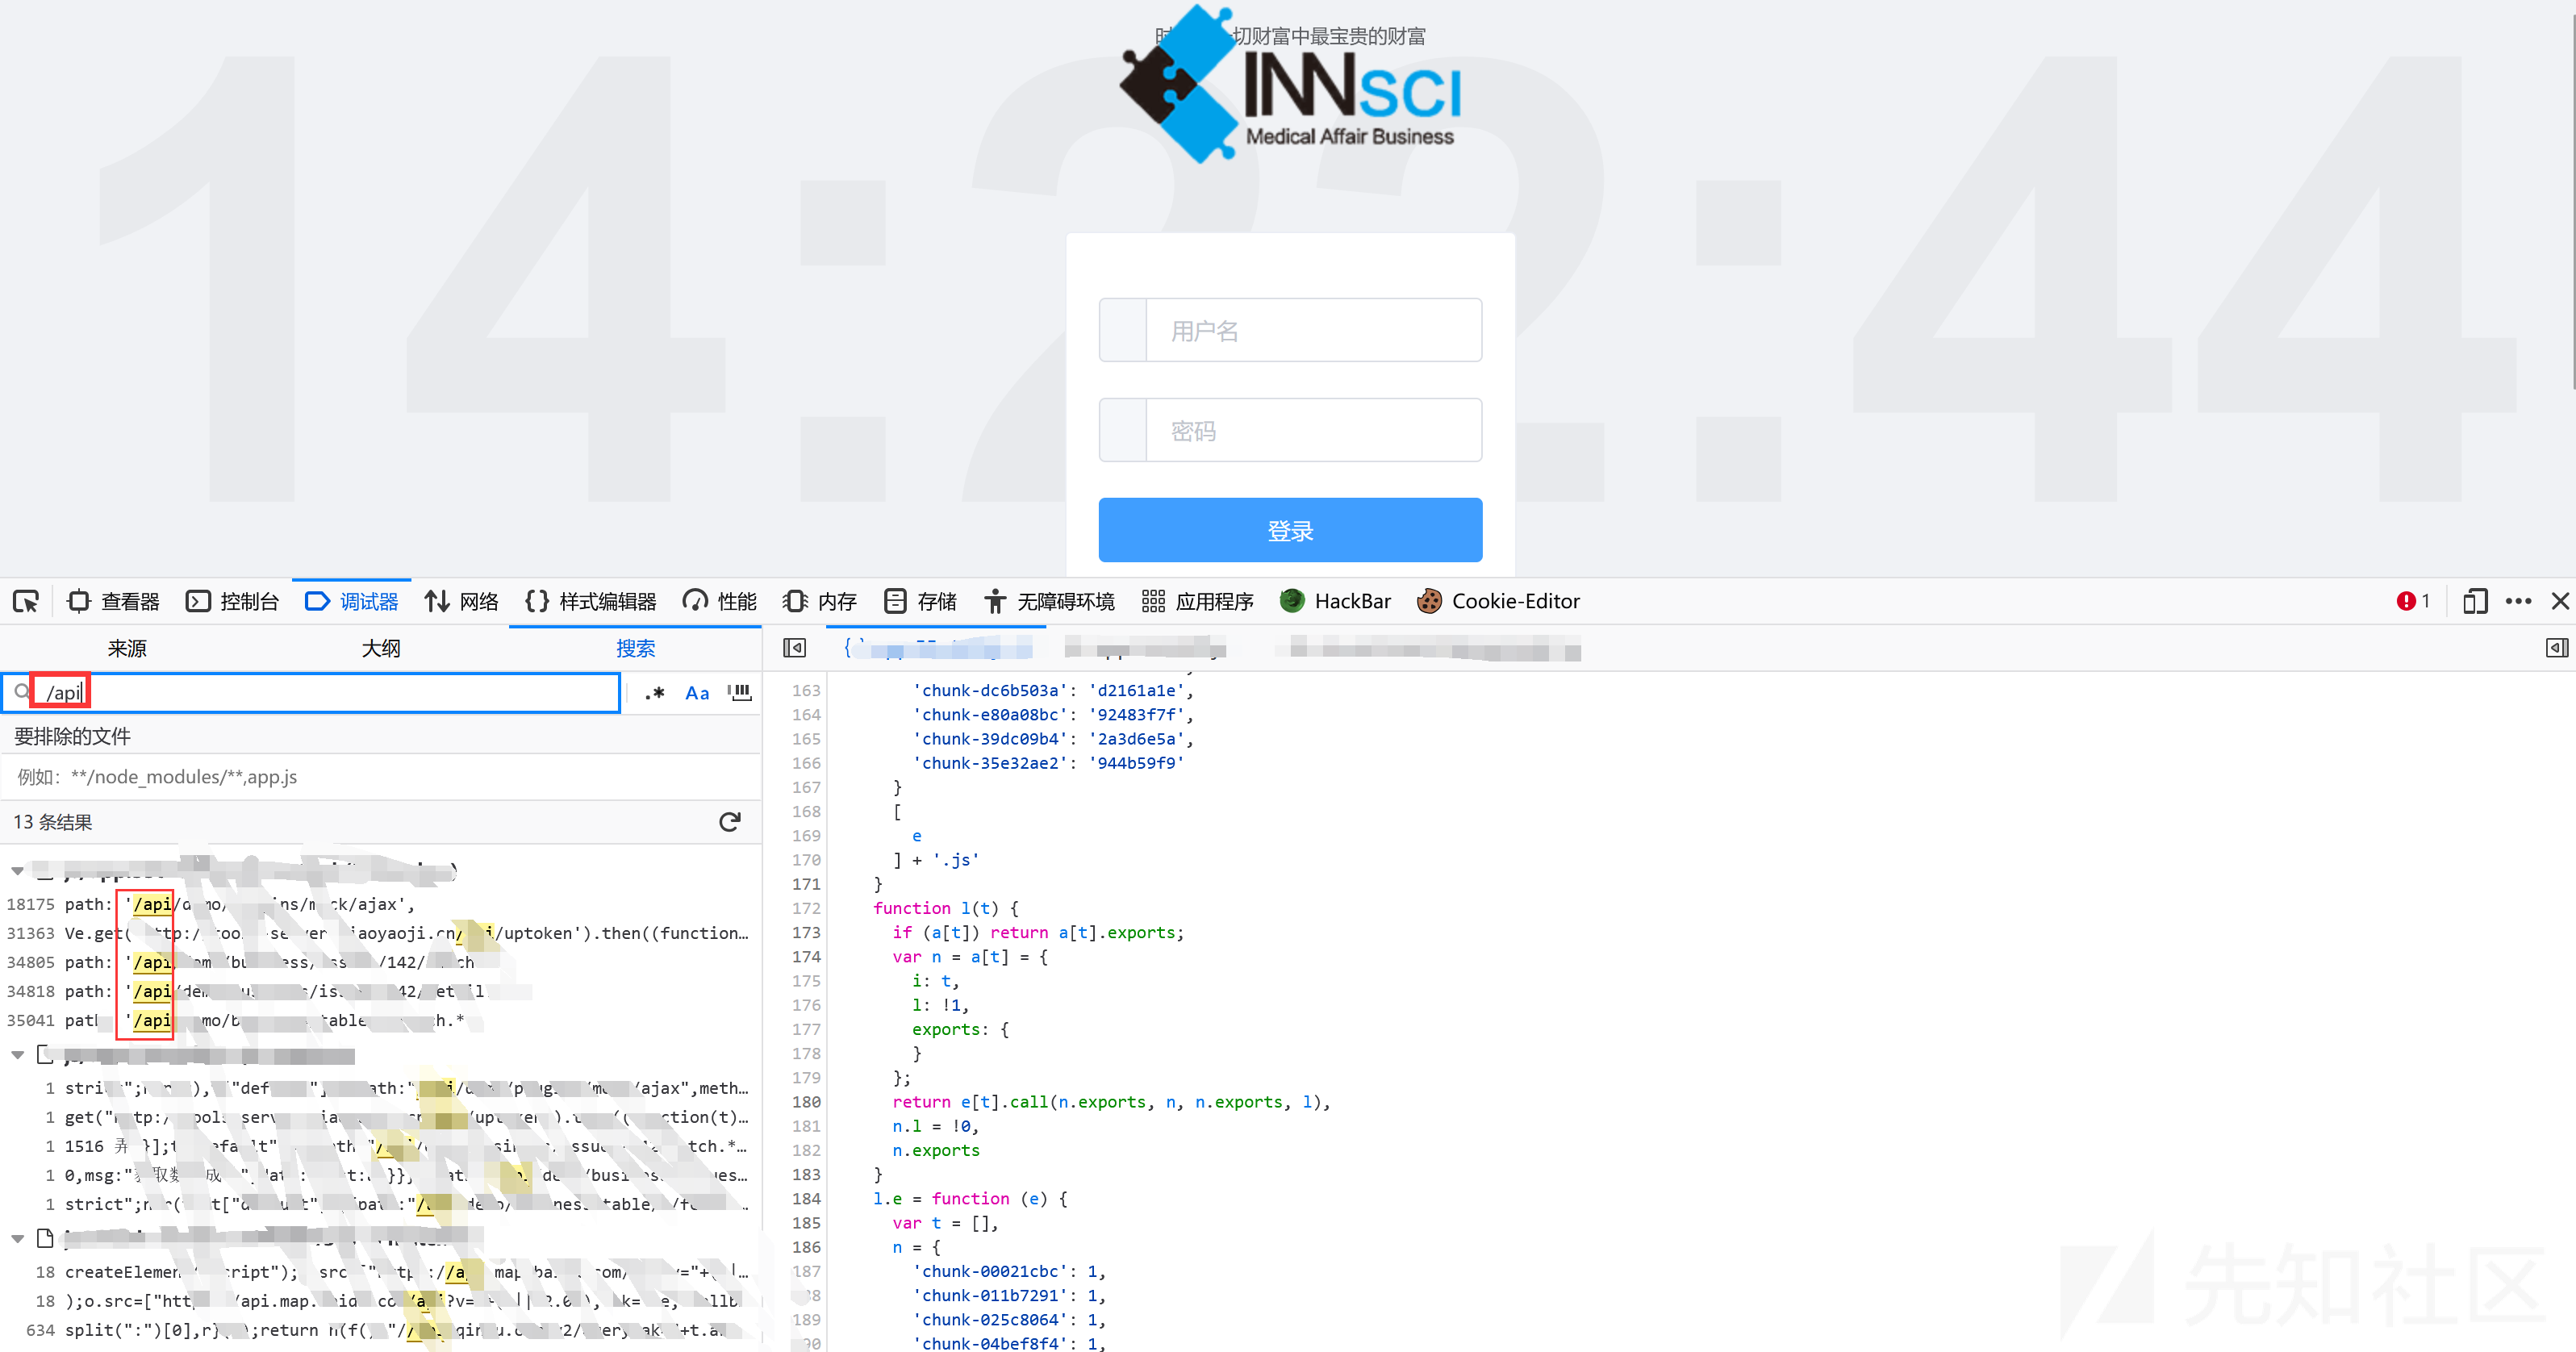Click the error count badge
This screenshot has width=2576, height=1352.
click(2413, 601)
